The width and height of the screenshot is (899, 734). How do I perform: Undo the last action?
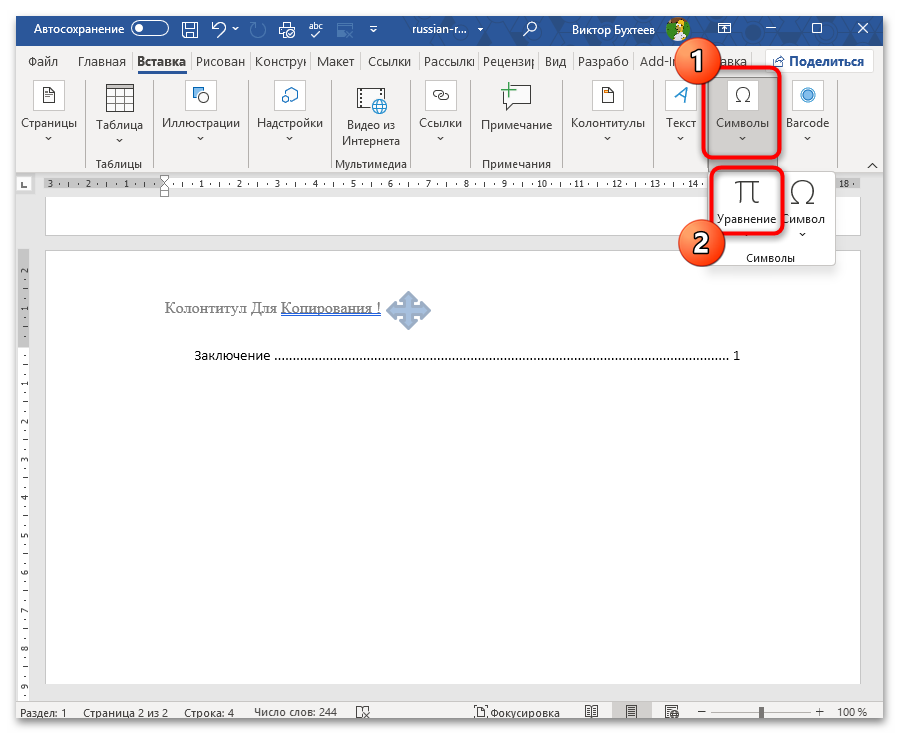218,29
